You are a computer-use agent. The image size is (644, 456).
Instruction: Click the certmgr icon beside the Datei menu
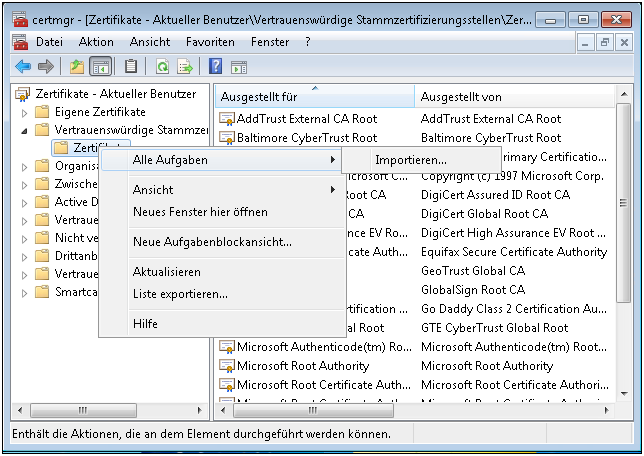coord(20,42)
